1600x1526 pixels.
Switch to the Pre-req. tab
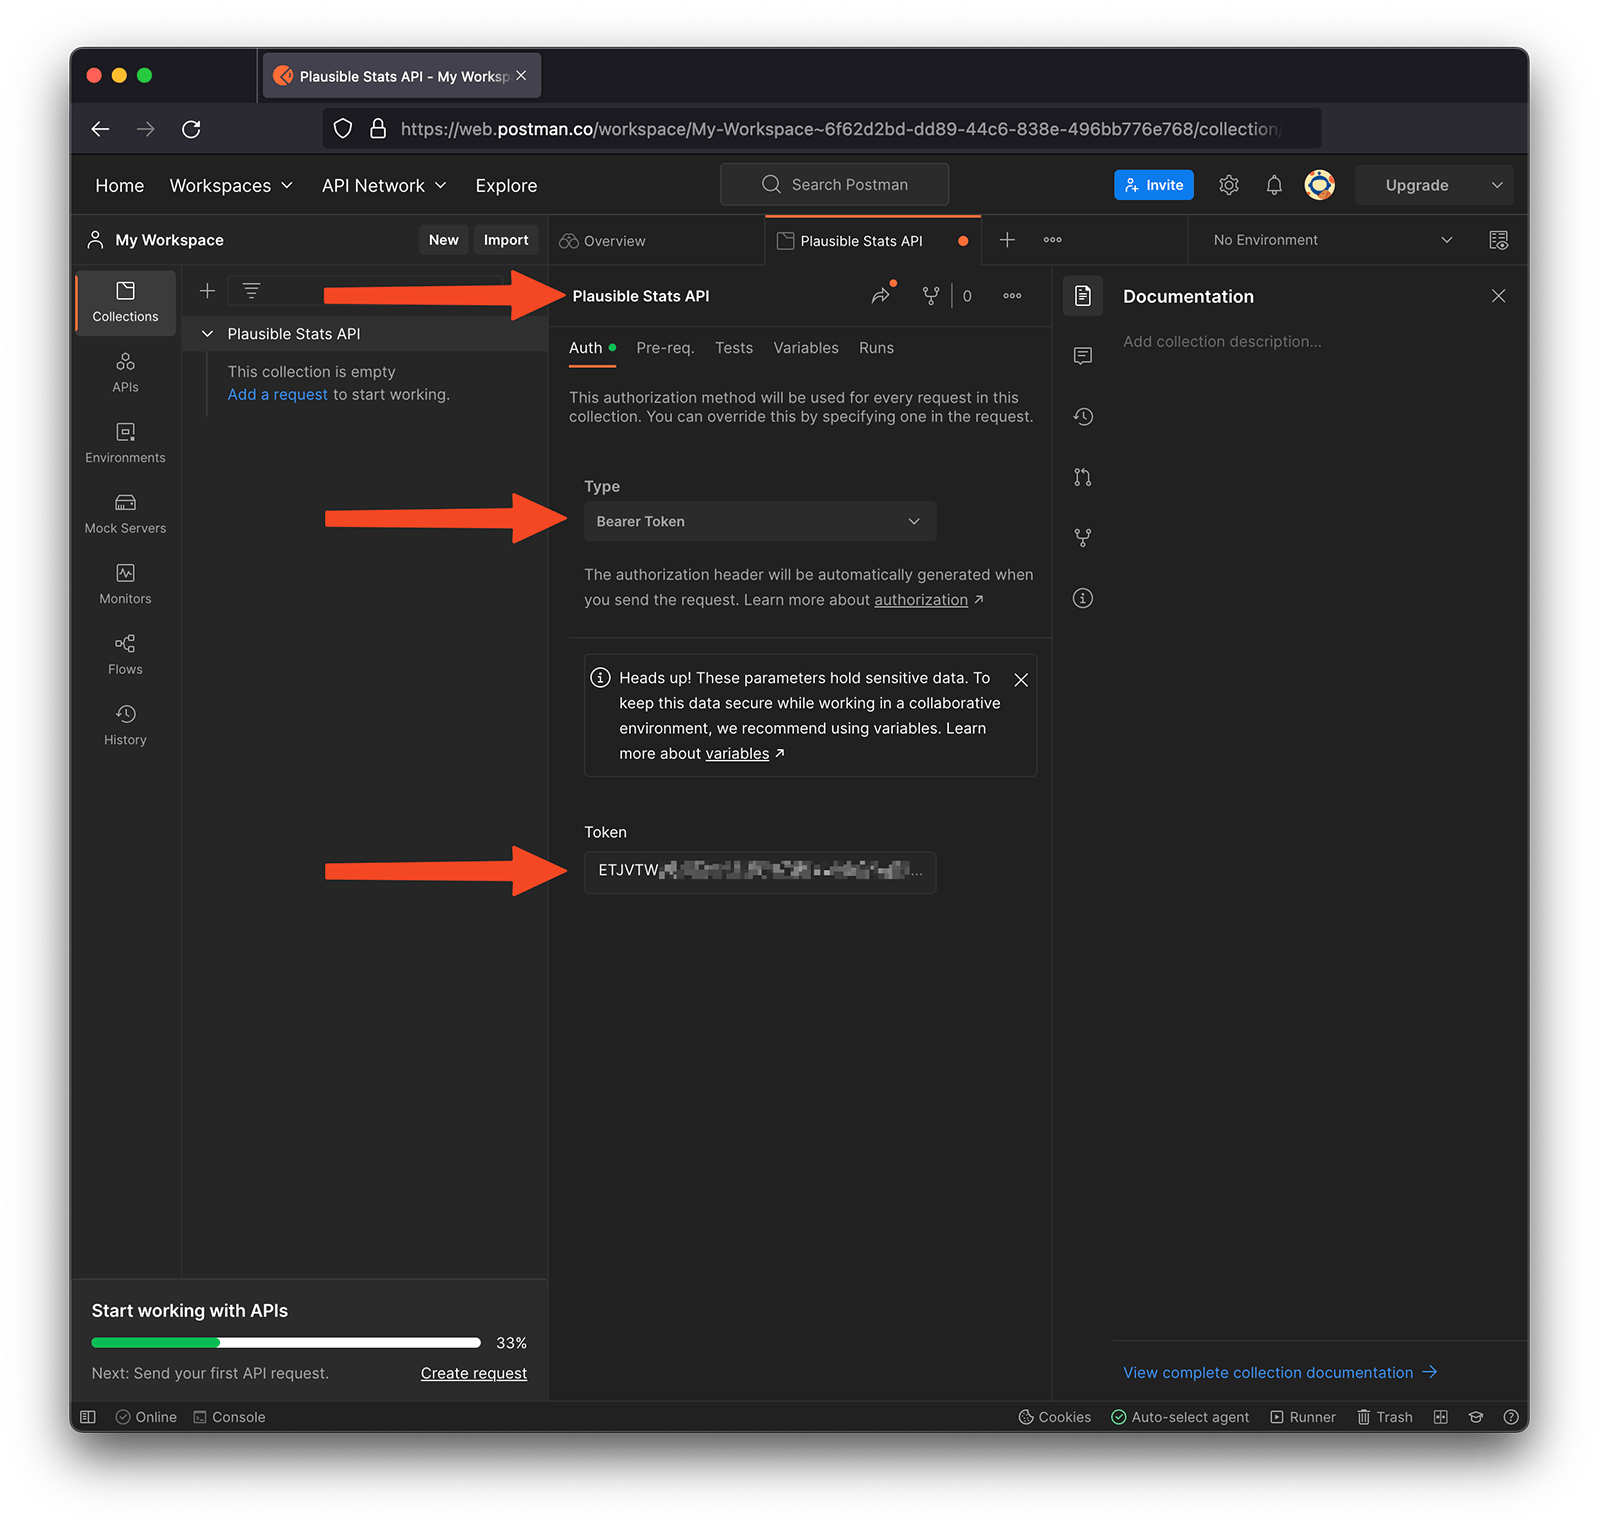pos(665,348)
